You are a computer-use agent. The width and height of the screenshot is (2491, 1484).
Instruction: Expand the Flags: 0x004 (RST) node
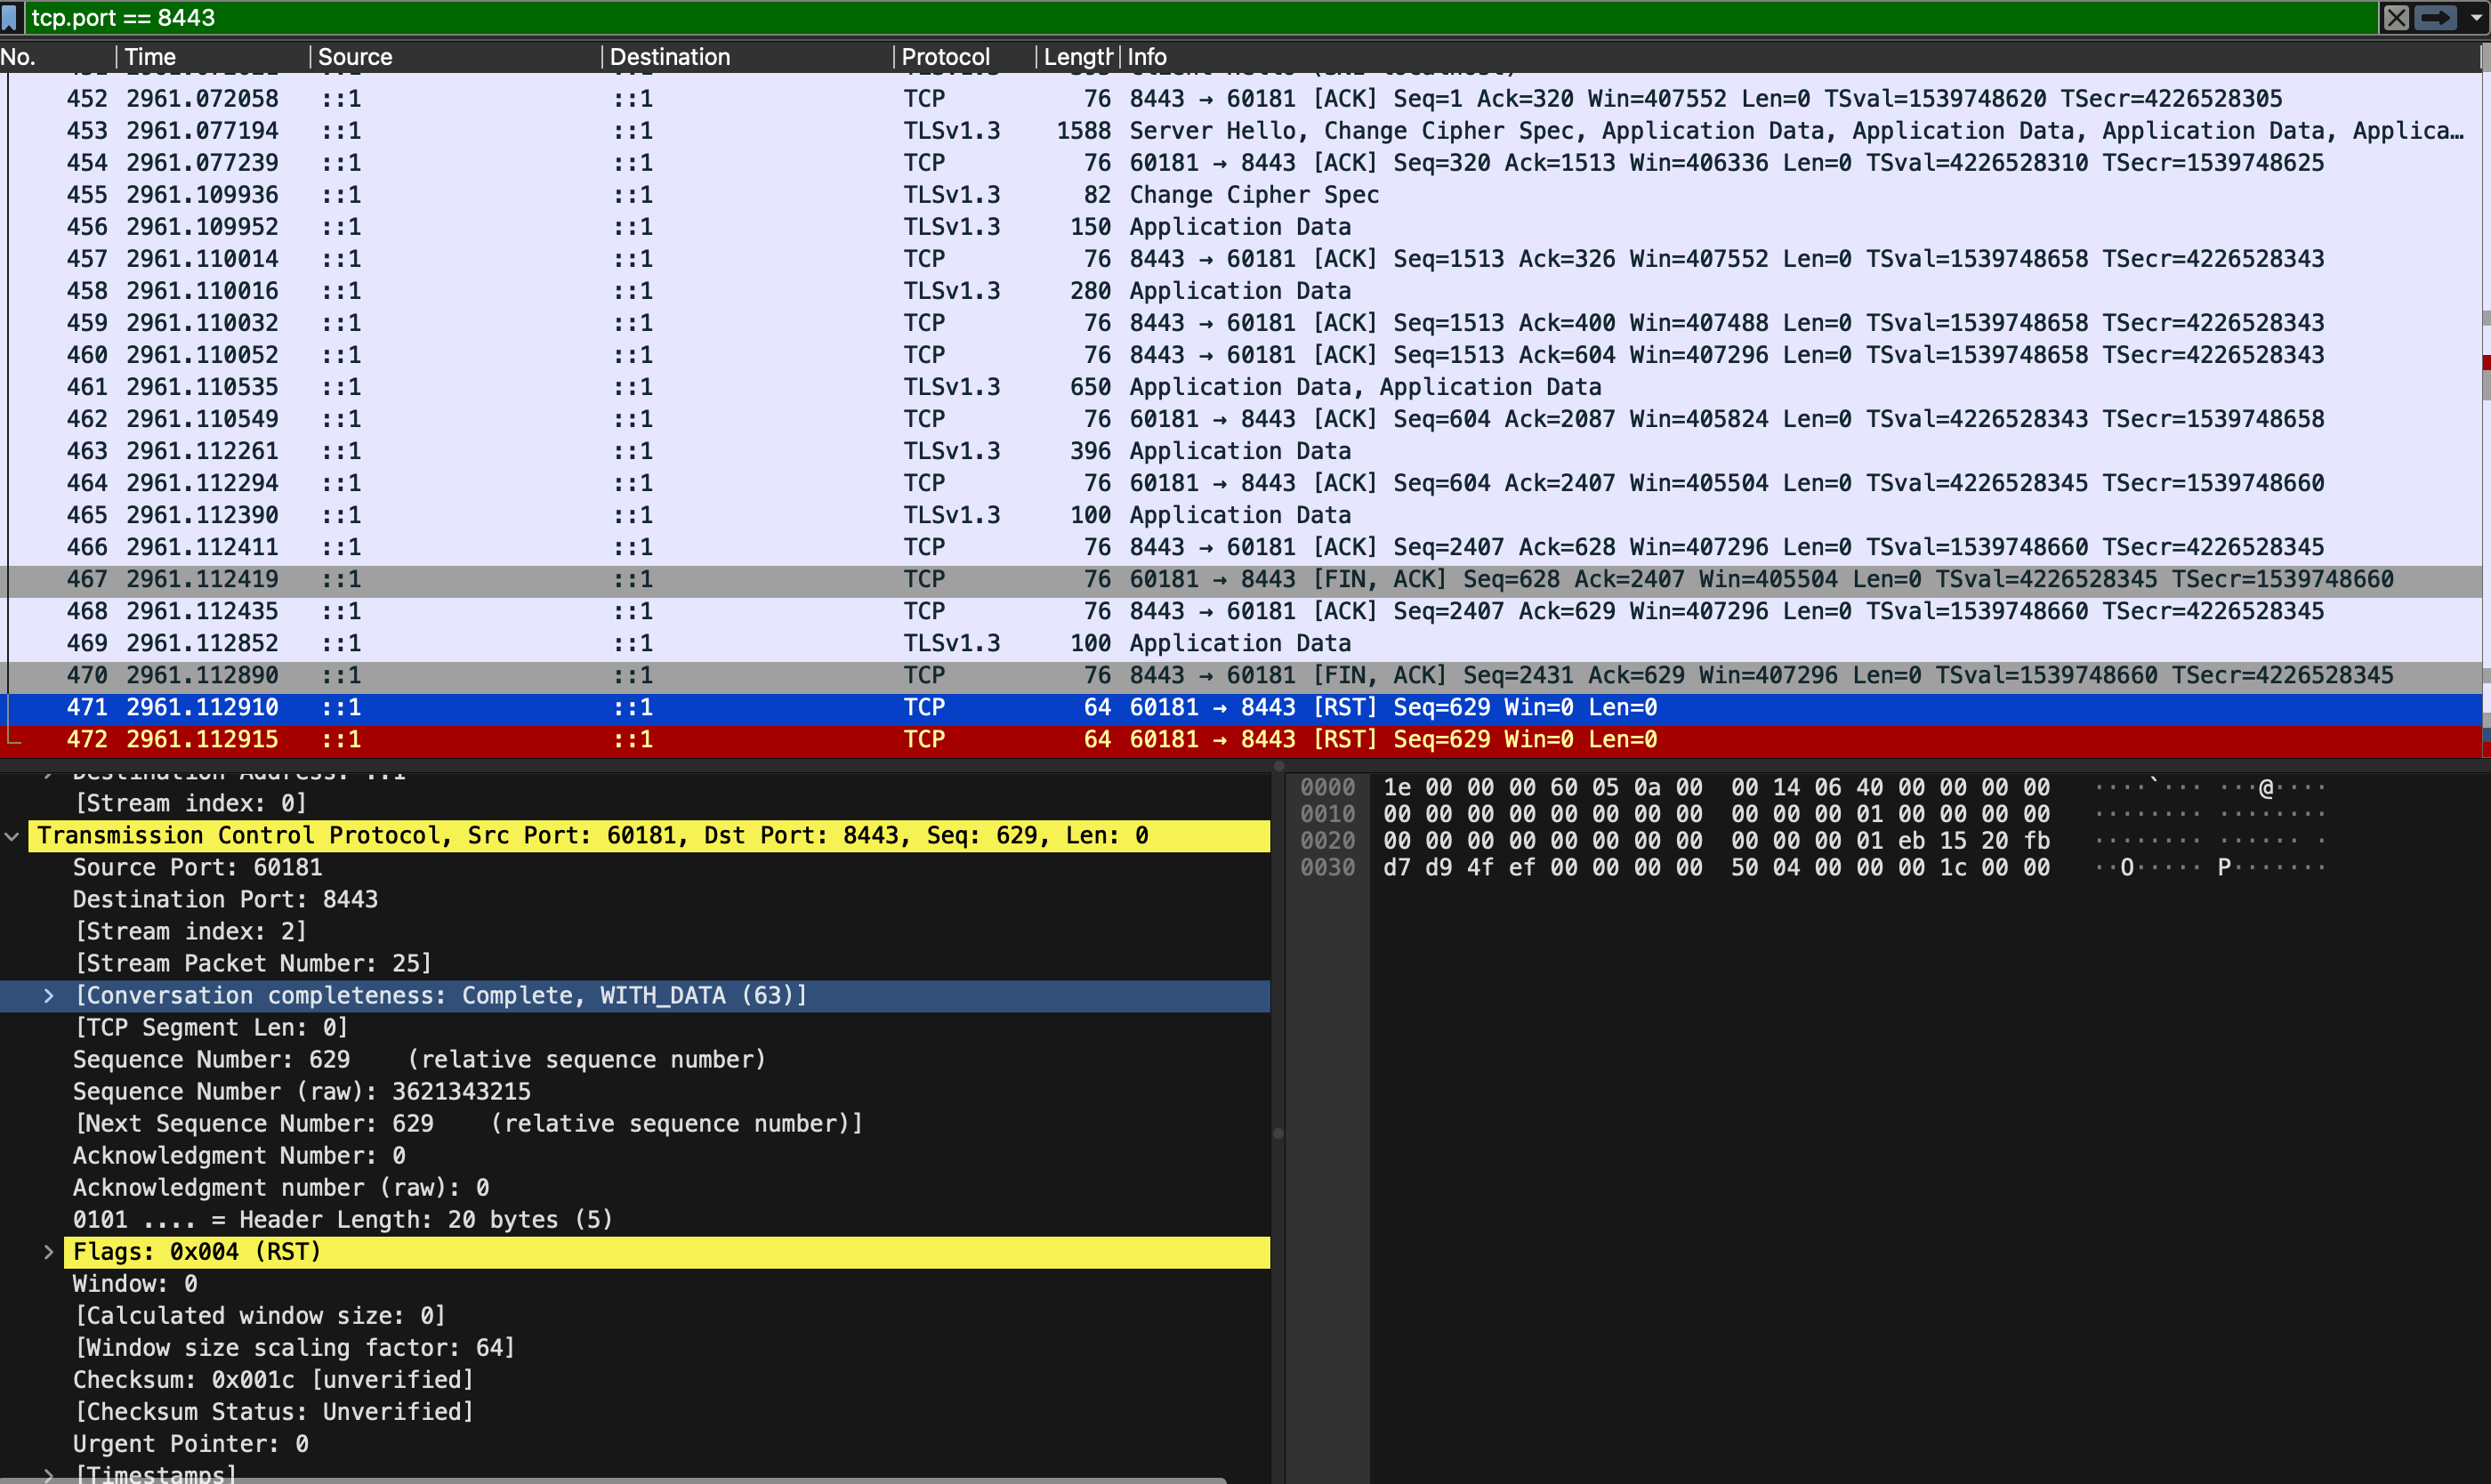click(x=48, y=1252)
